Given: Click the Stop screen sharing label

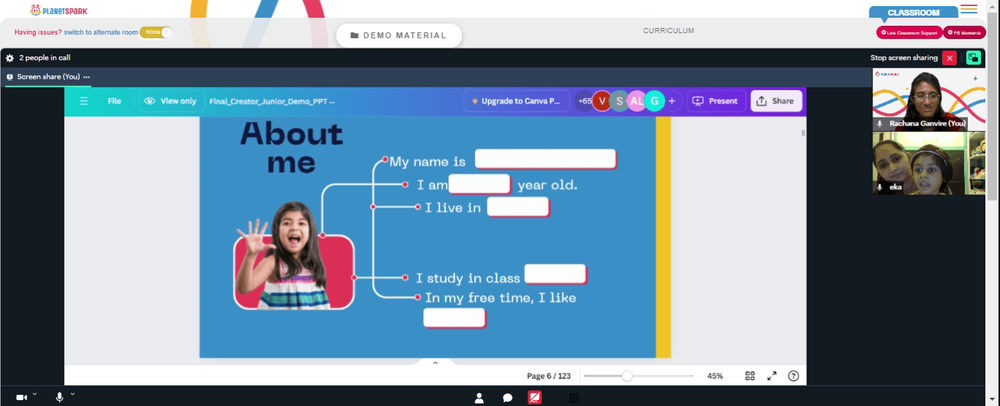Looking at the screenshot, I should pyautogui.click(x=904, y=58).
